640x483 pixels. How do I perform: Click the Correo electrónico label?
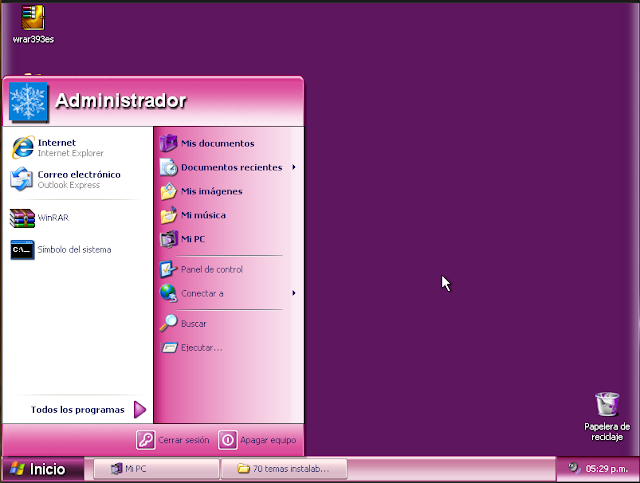79,174
